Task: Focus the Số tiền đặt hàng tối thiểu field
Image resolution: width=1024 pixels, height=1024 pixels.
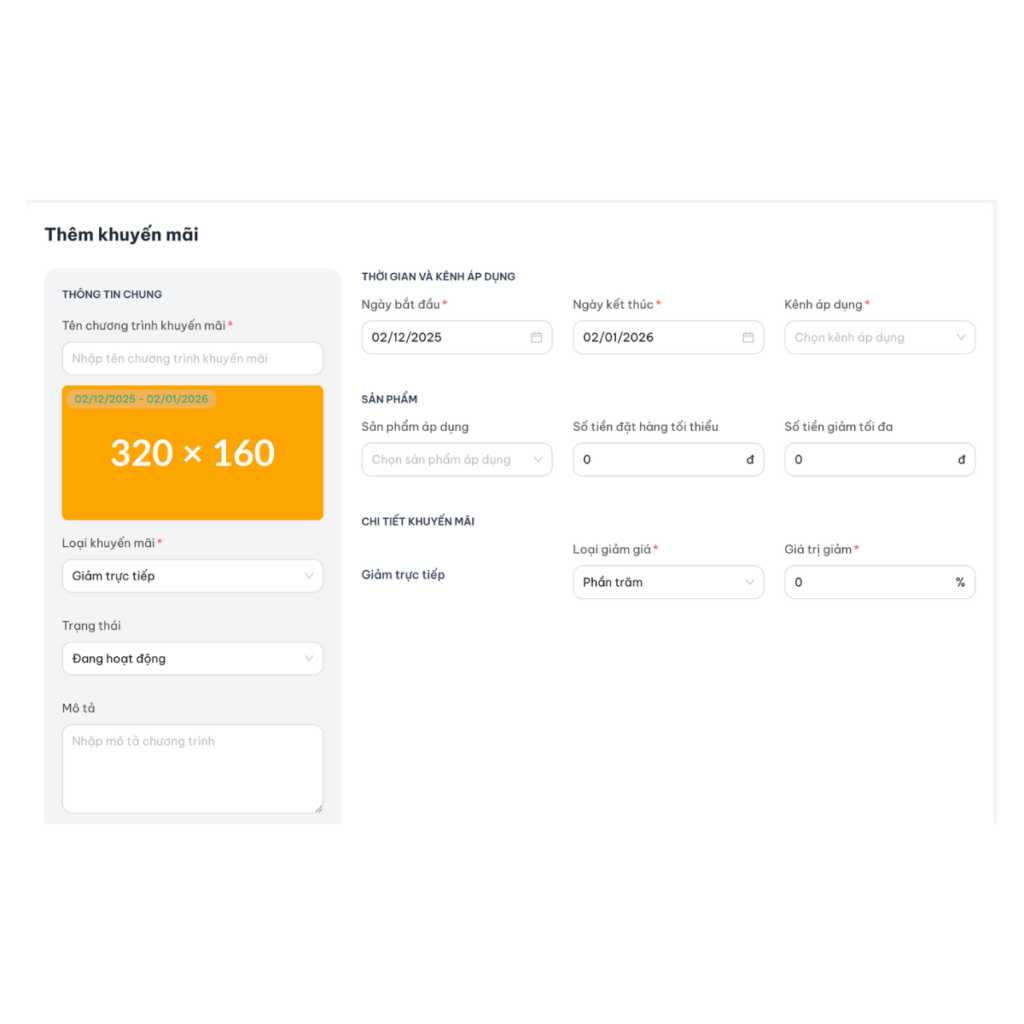Action: click(x=660, y=460)
